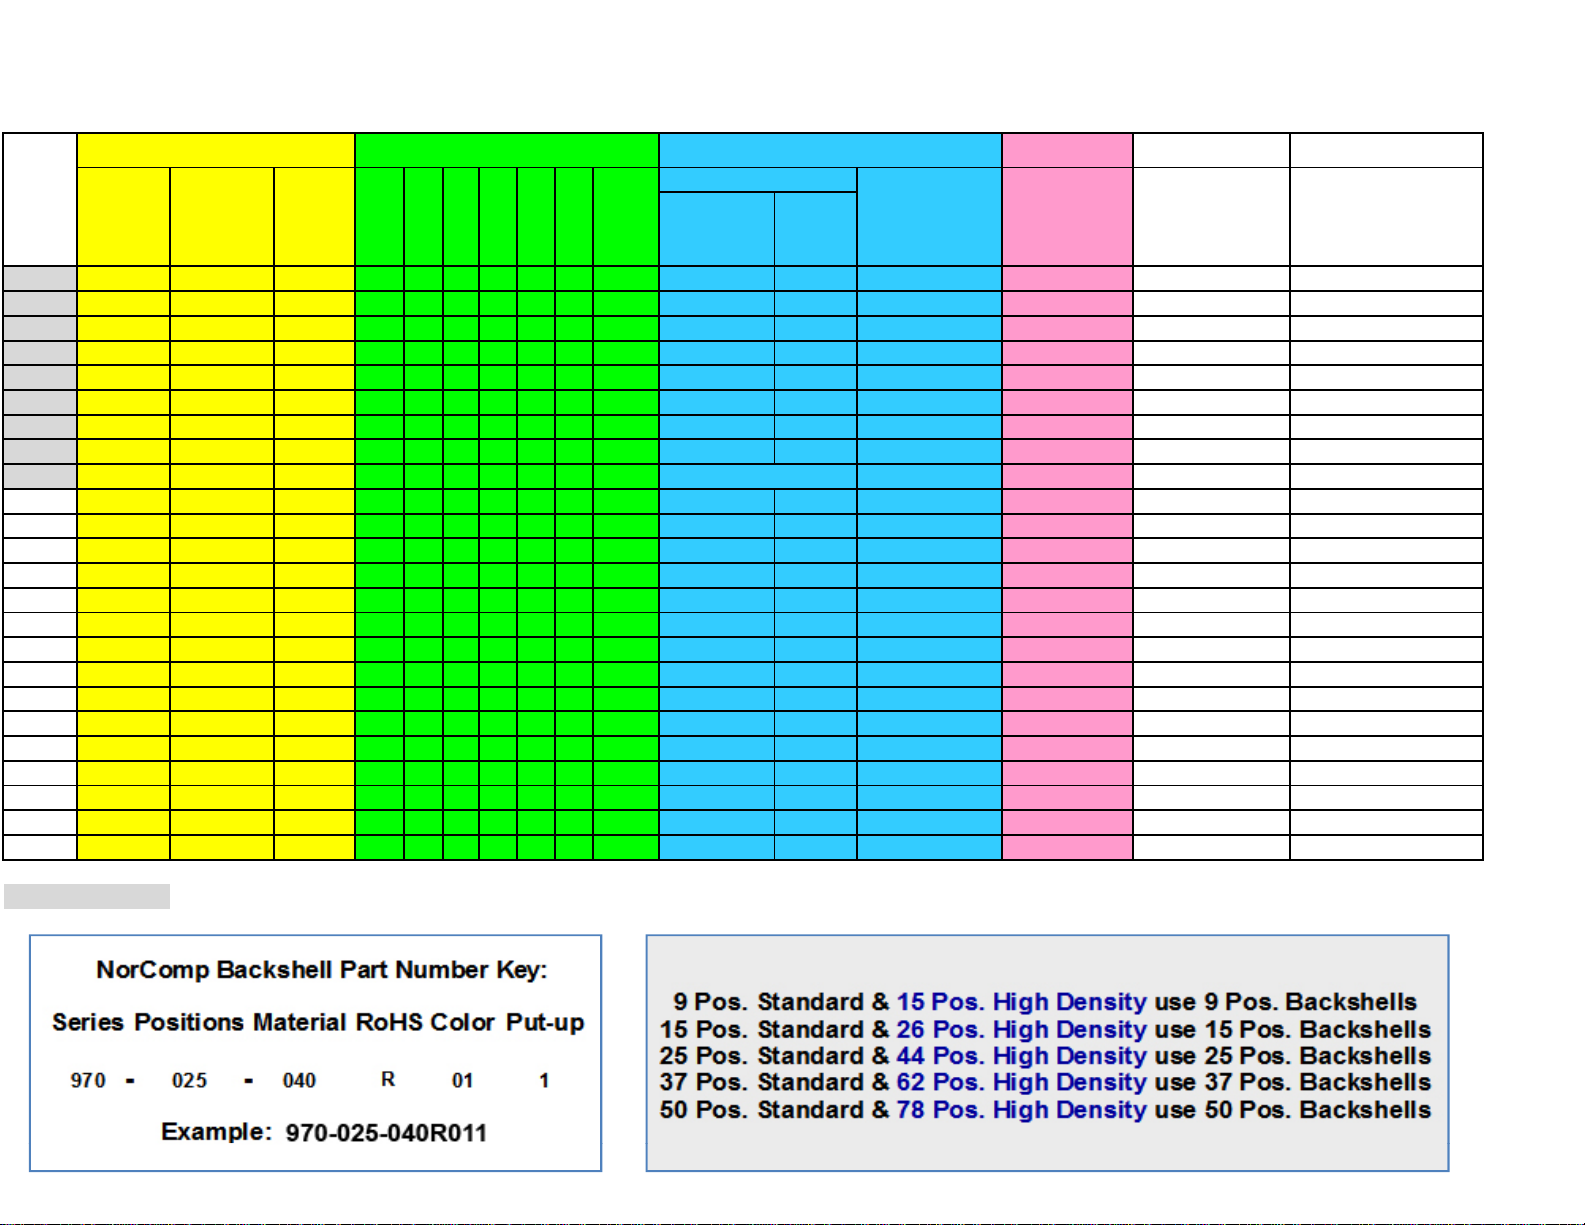
Task: Click 'use 9 Pos. Backshells' text
Action: point(1286,1002)
